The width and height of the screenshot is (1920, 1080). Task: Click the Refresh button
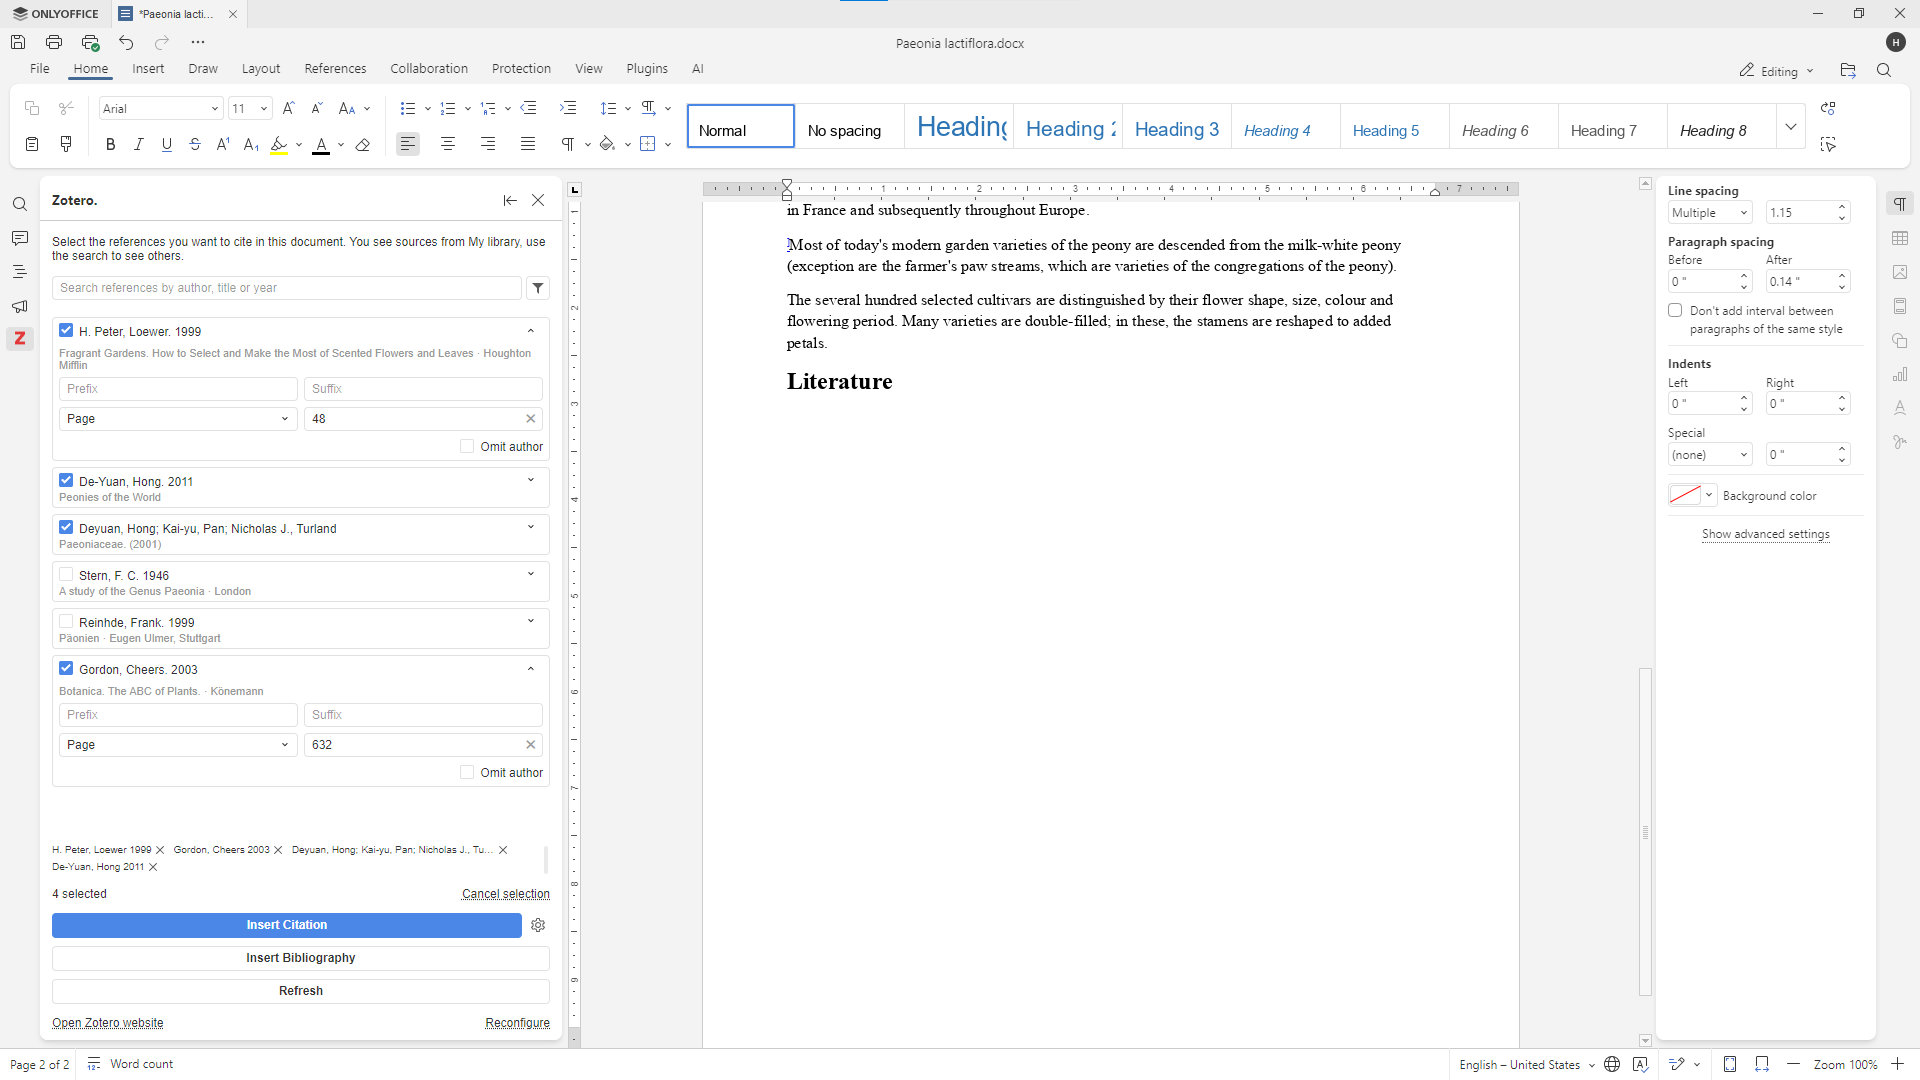301,991
